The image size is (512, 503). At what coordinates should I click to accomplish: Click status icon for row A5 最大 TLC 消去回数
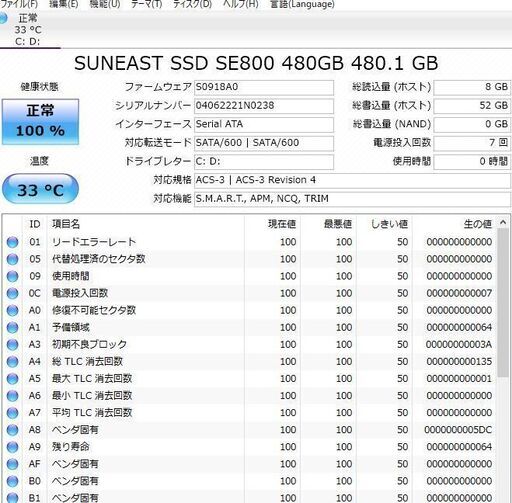tap(12, 379)
